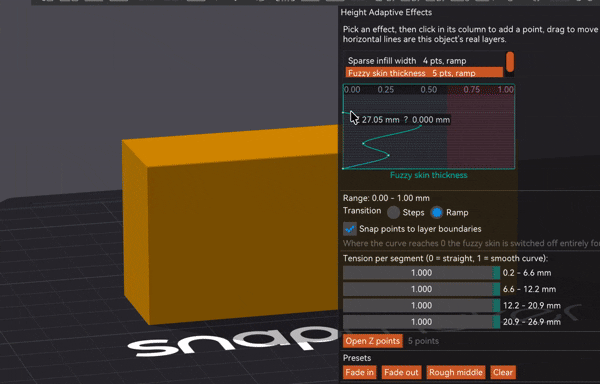Click the 0.50 axis label on graph
This screenshot has height=384, width=600.
coord(429,90)
